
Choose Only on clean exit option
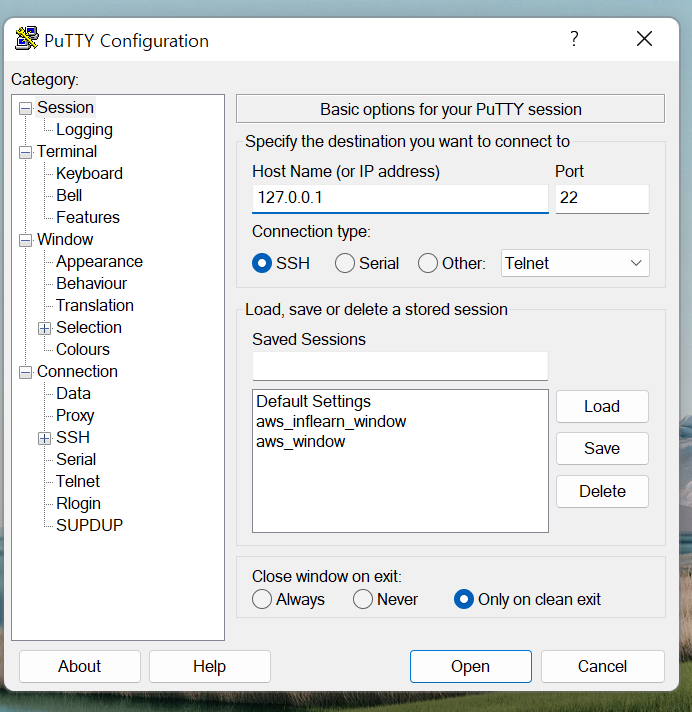tap(464, 599)
